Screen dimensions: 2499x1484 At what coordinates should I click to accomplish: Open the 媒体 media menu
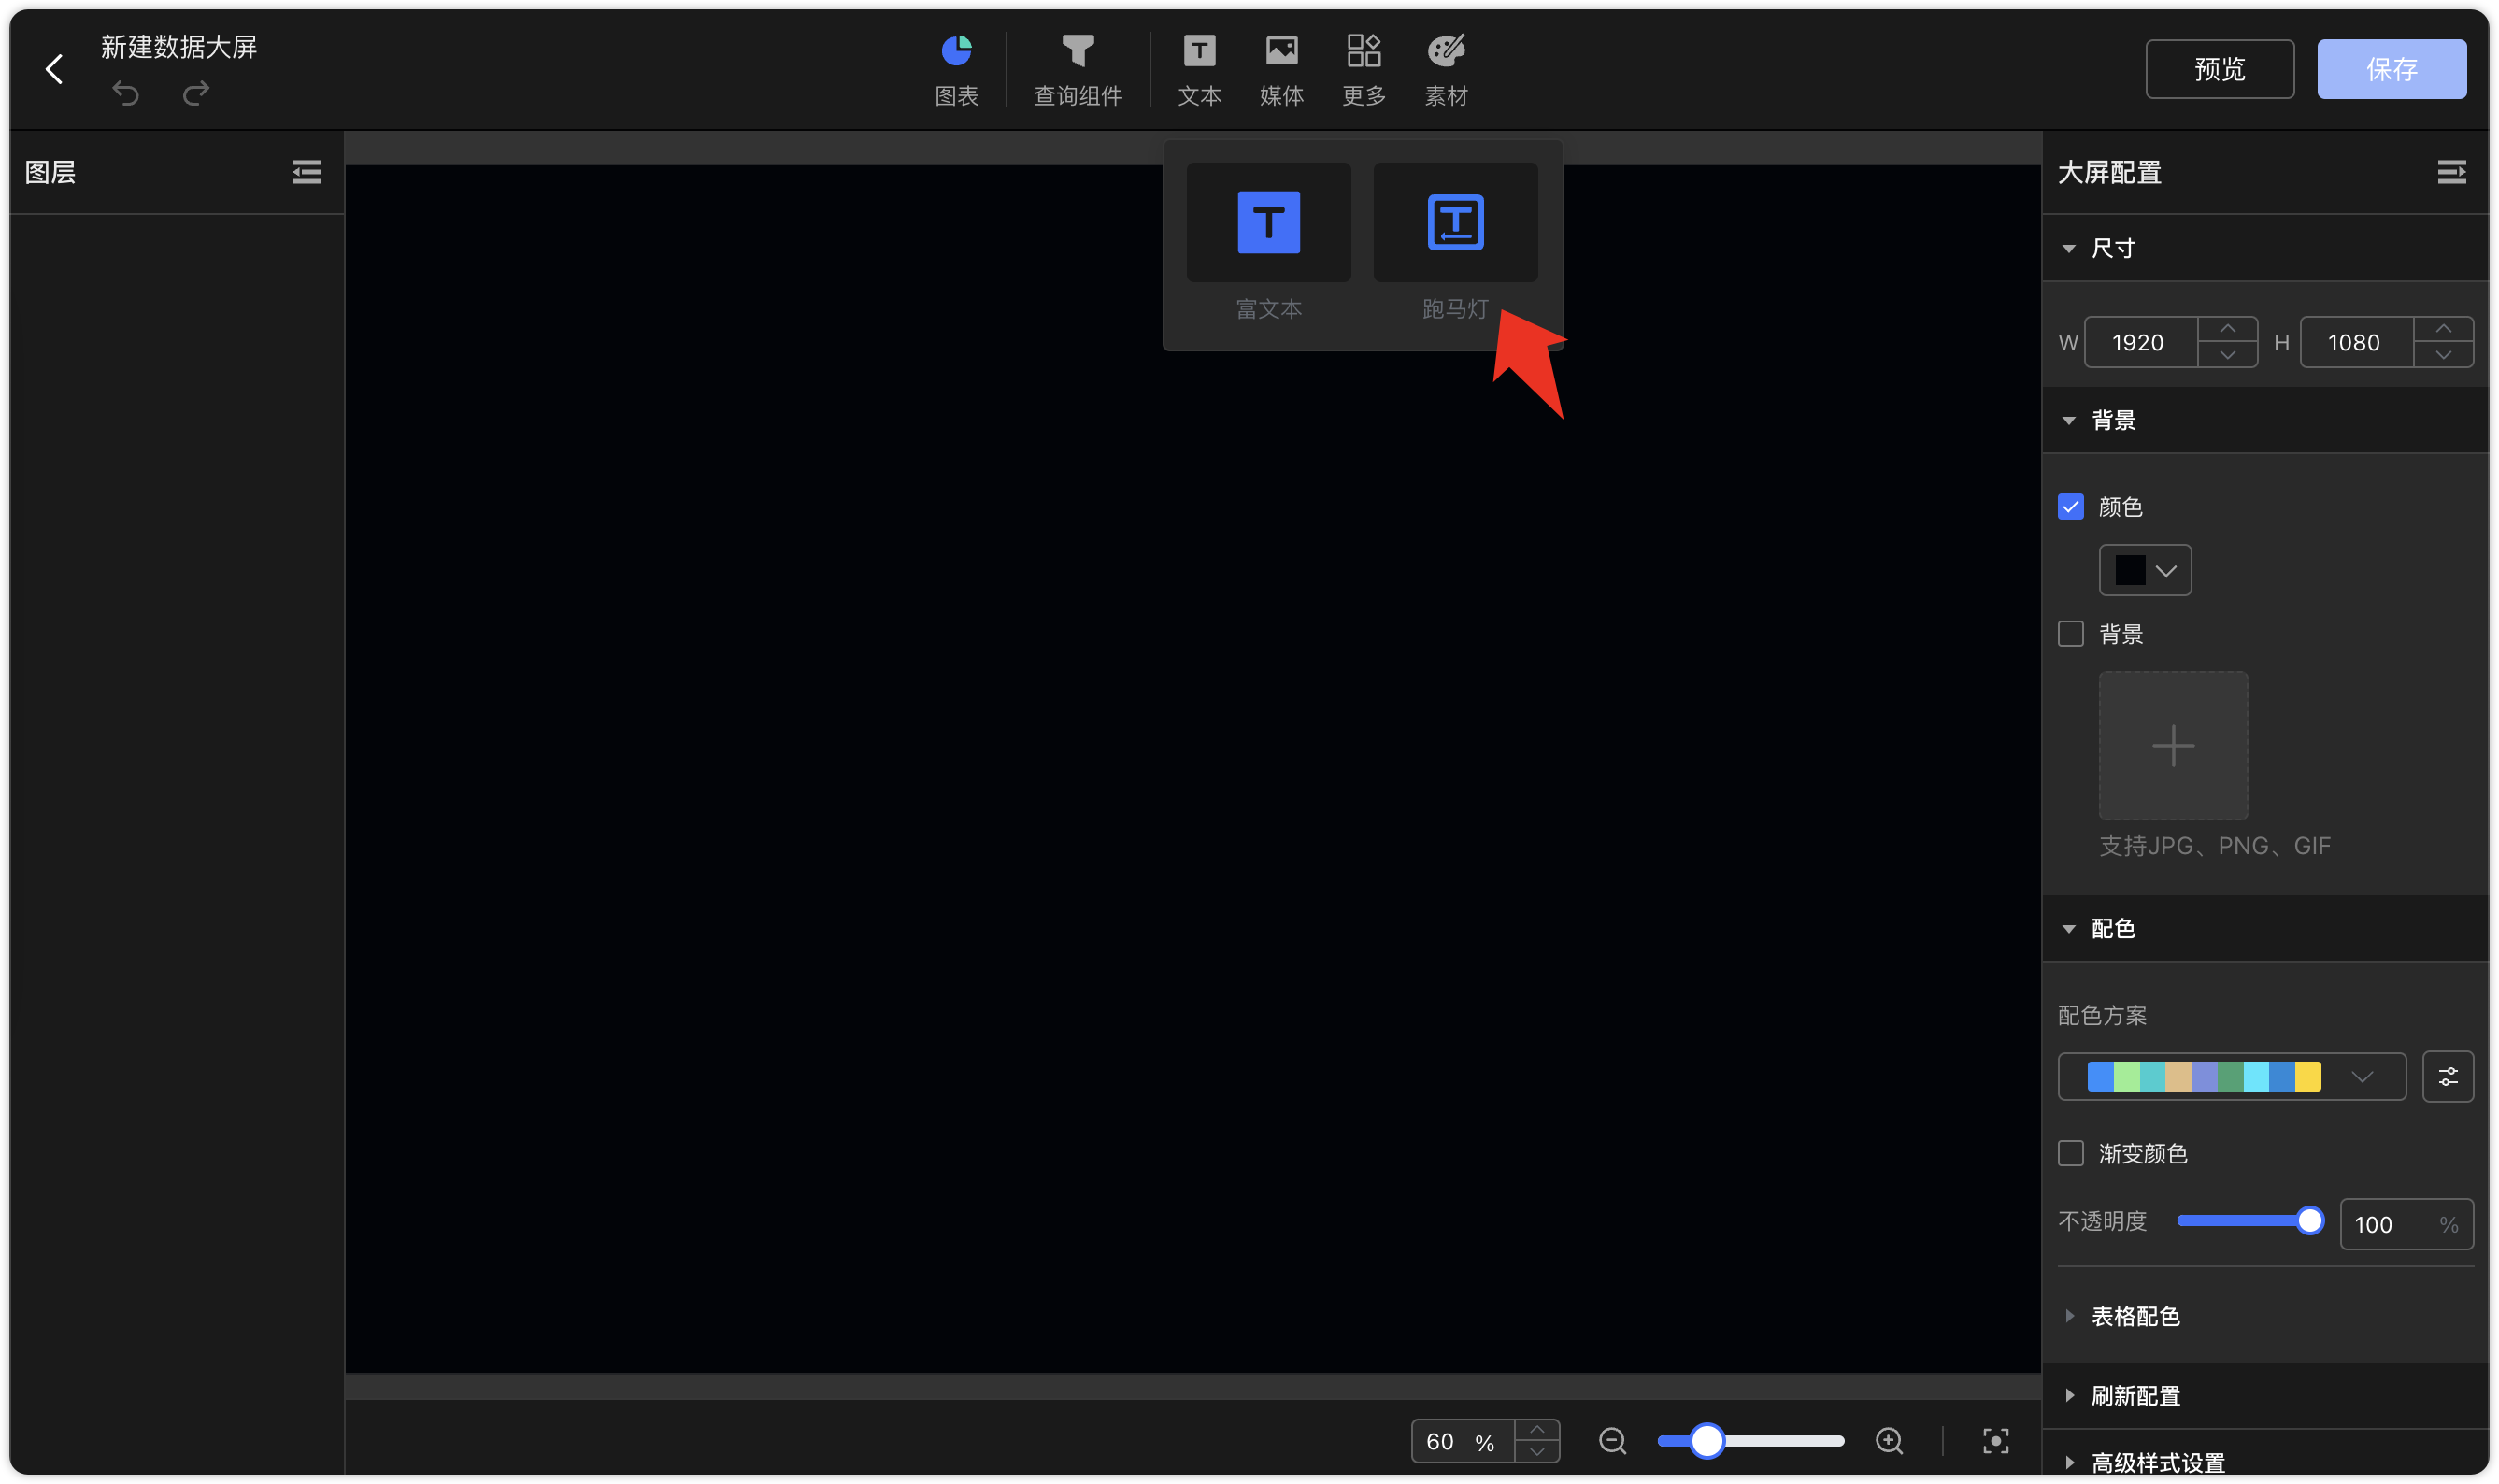point(1281,68)
